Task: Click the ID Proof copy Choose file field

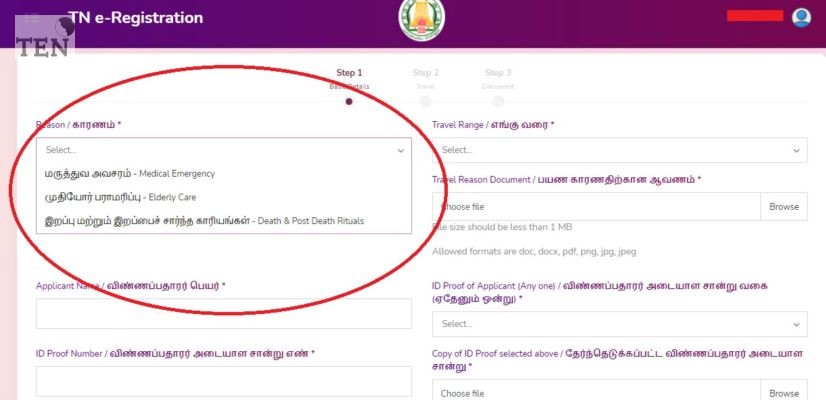Action: click(596, 393)
